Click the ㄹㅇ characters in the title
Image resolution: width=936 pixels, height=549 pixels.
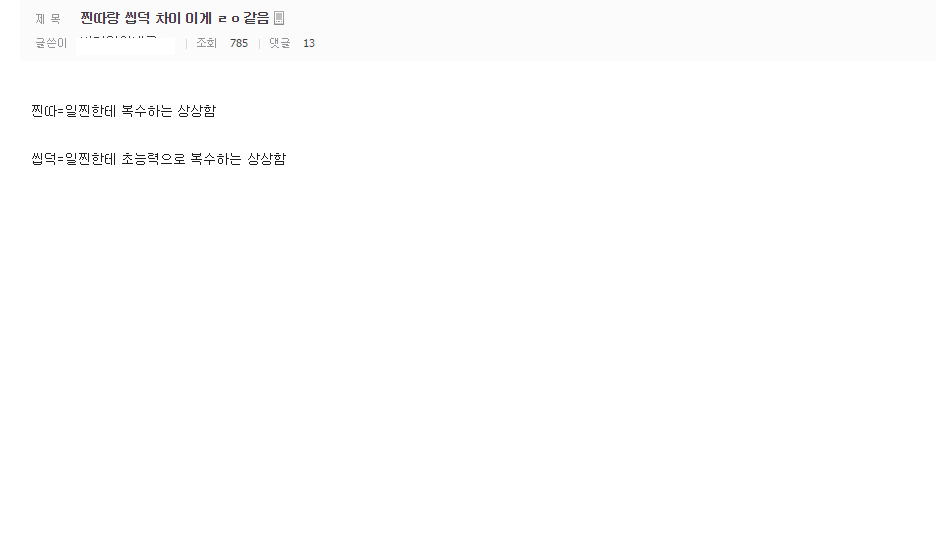228,19
